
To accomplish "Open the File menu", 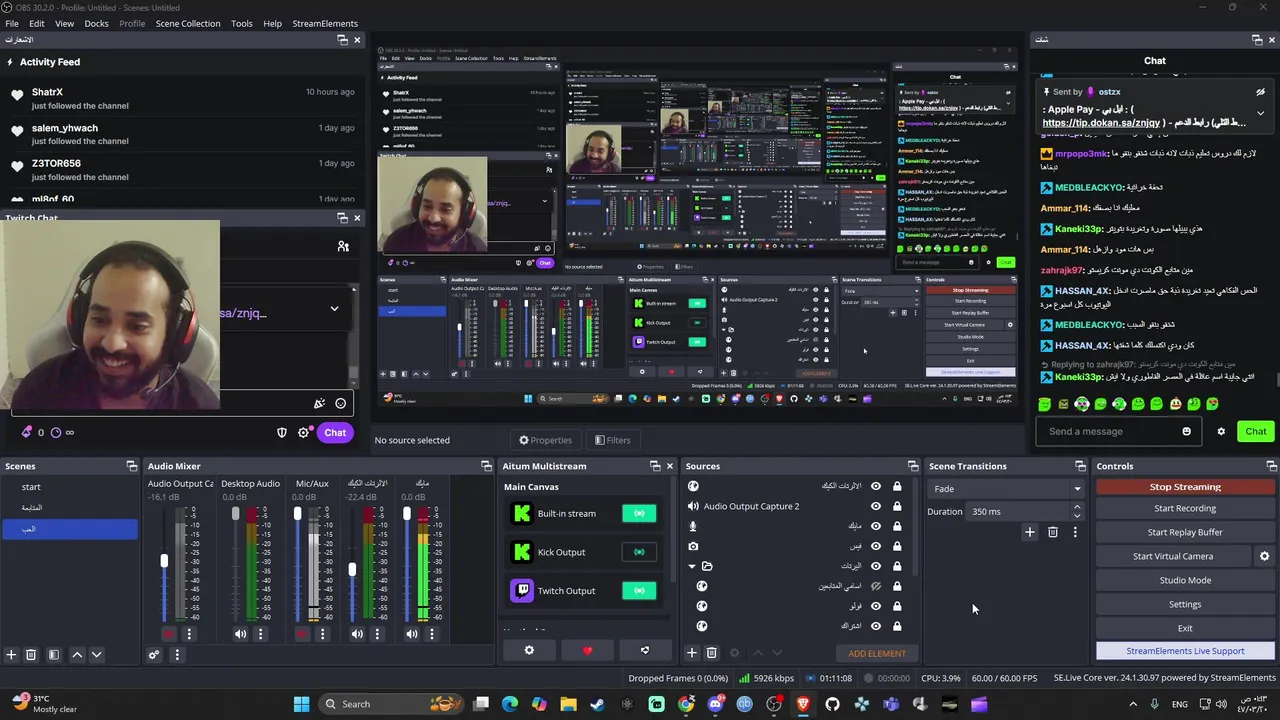I will (x=12, y=23).
